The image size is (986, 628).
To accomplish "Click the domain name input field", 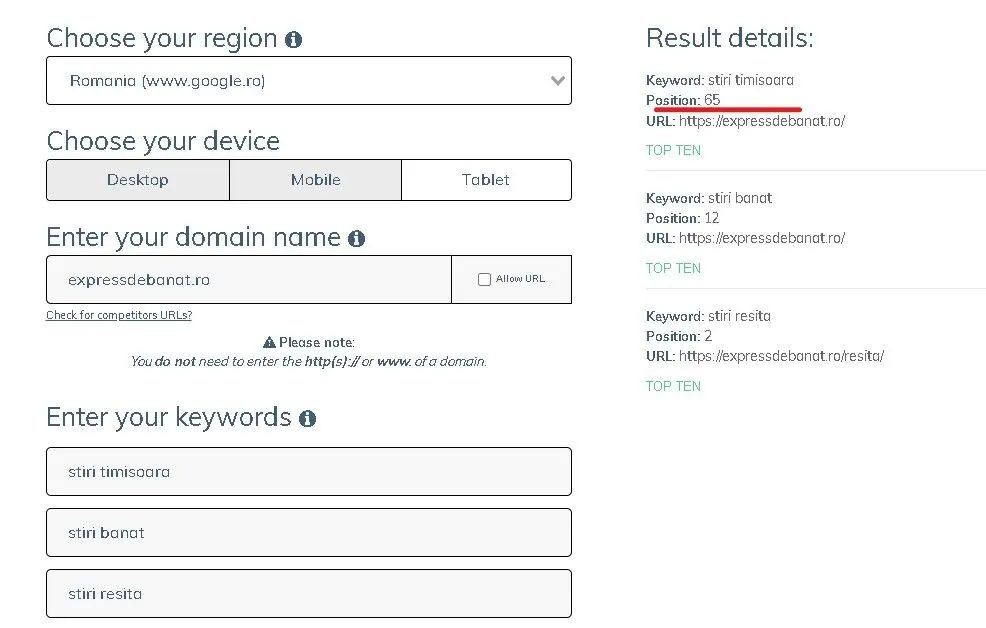I will [x=249, y=280].
